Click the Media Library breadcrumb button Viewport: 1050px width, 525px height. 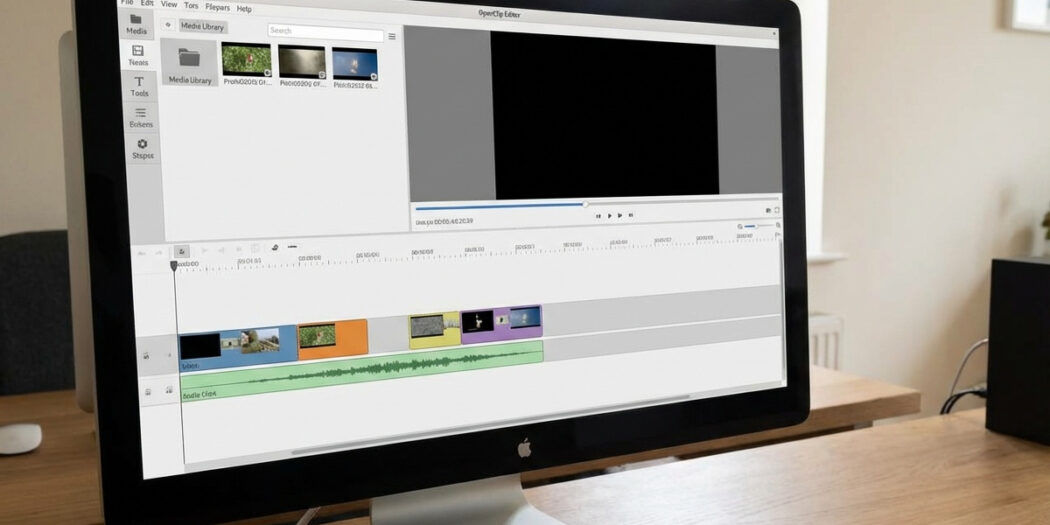[203, 27]
